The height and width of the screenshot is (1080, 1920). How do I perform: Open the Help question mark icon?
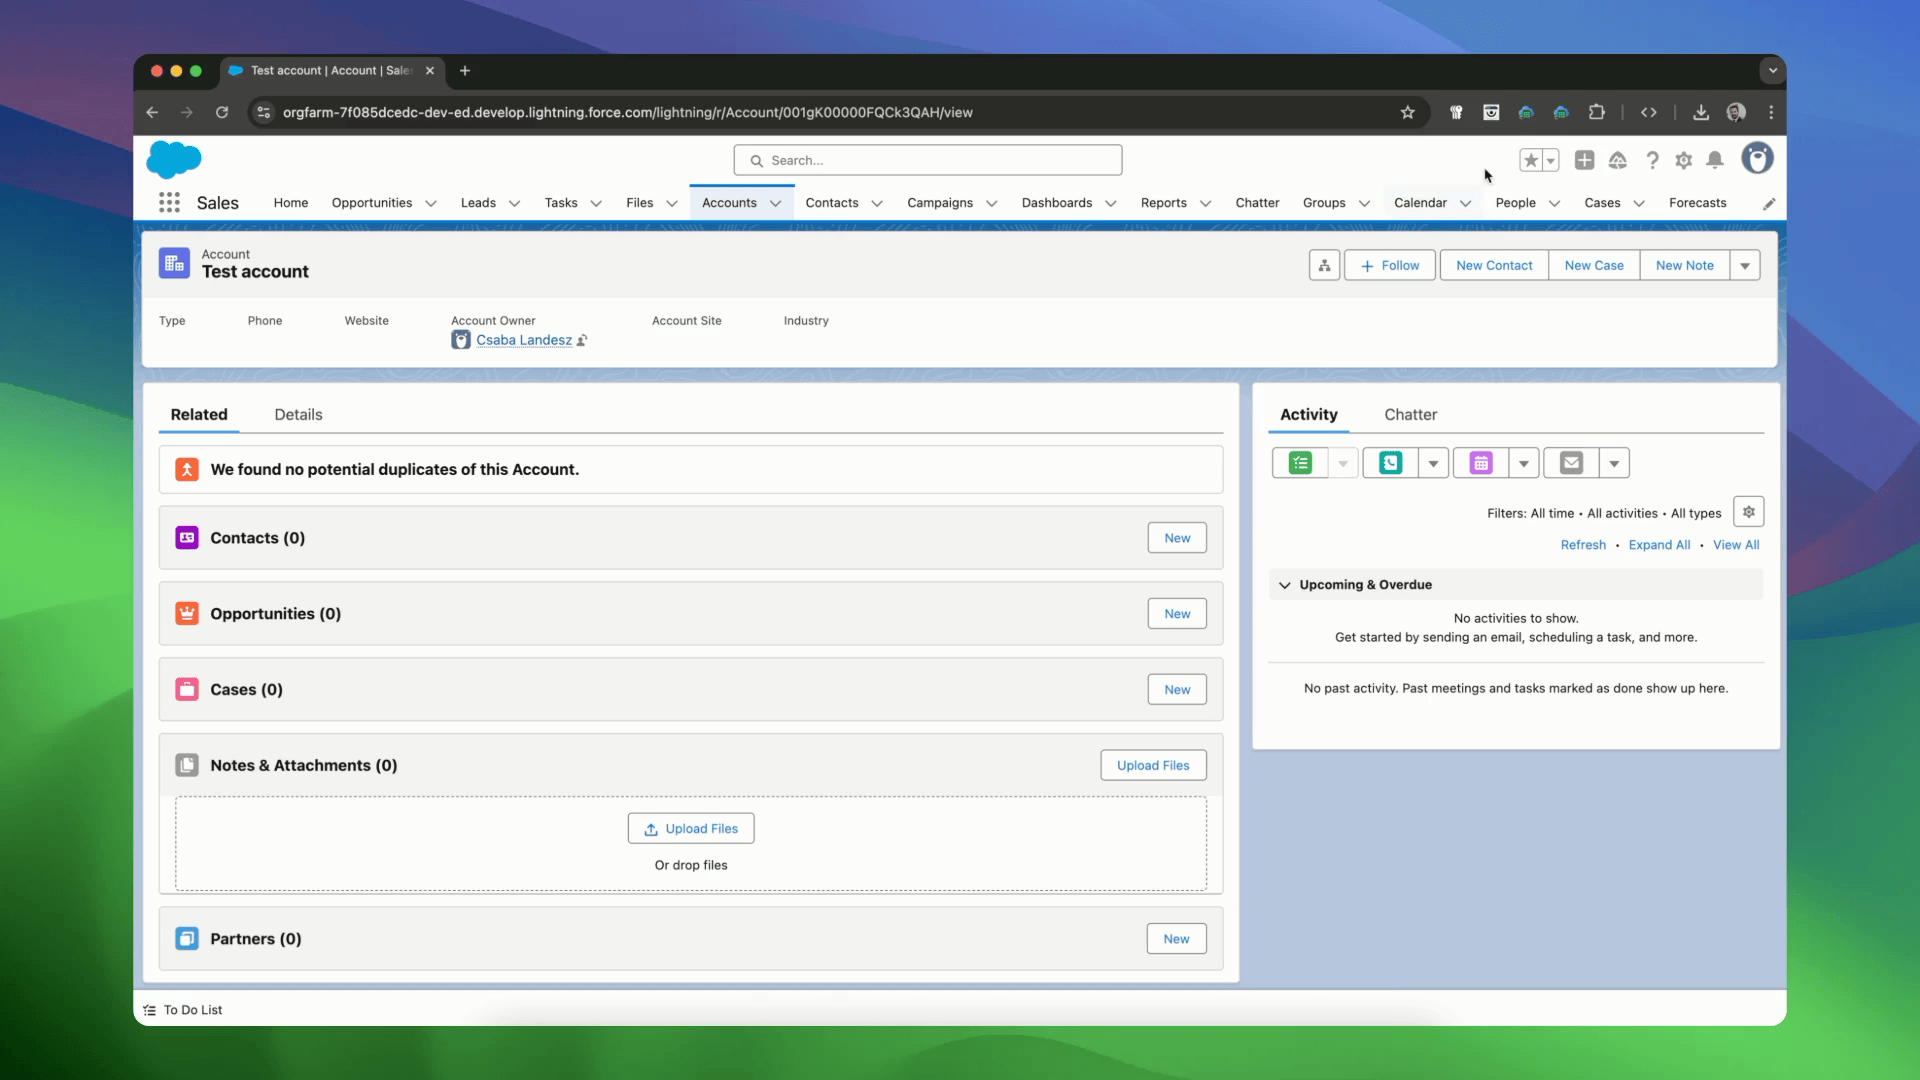click(x=1652, y=160)
